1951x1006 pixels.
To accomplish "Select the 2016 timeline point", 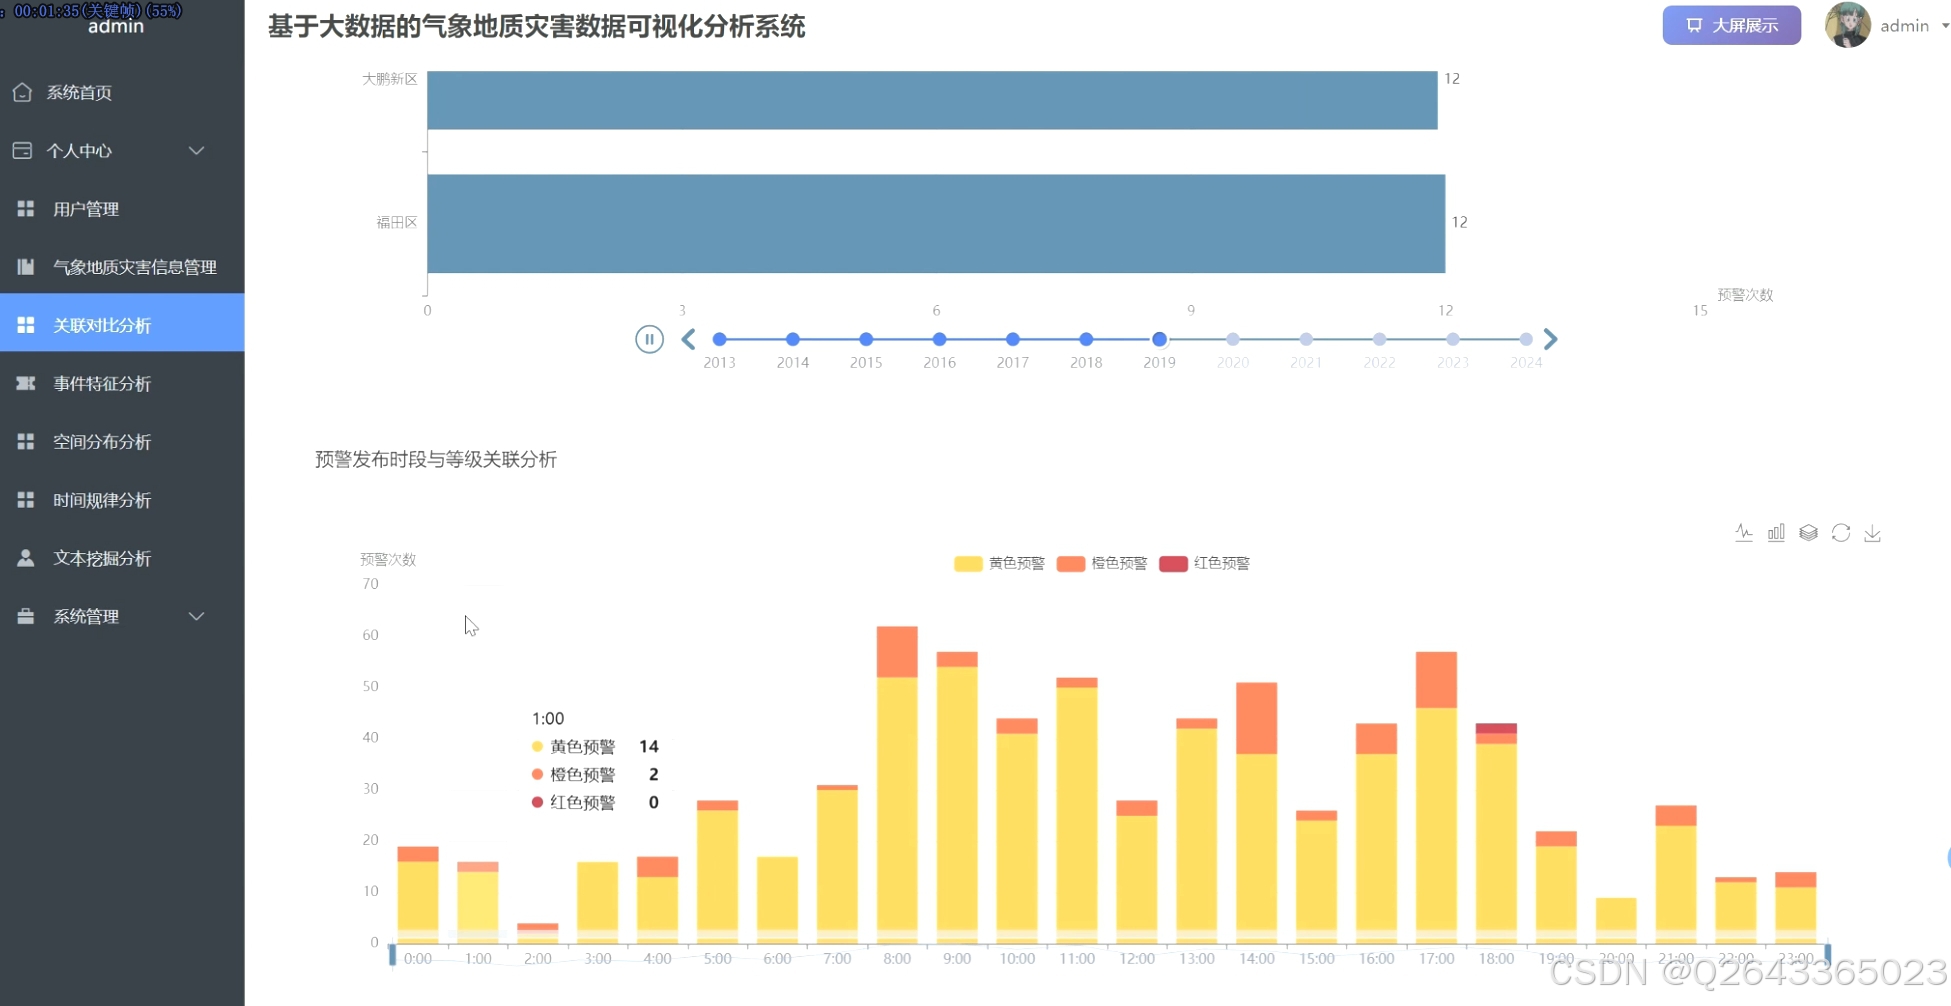I will [x=939, y=339].
